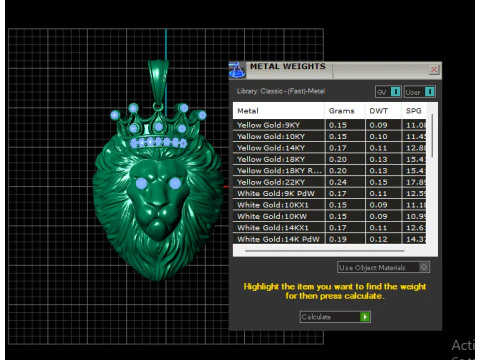Screen dimensions: 480x360
Task: Select the Yellow Gold:18KY R... row
Action: click(329, 171)
